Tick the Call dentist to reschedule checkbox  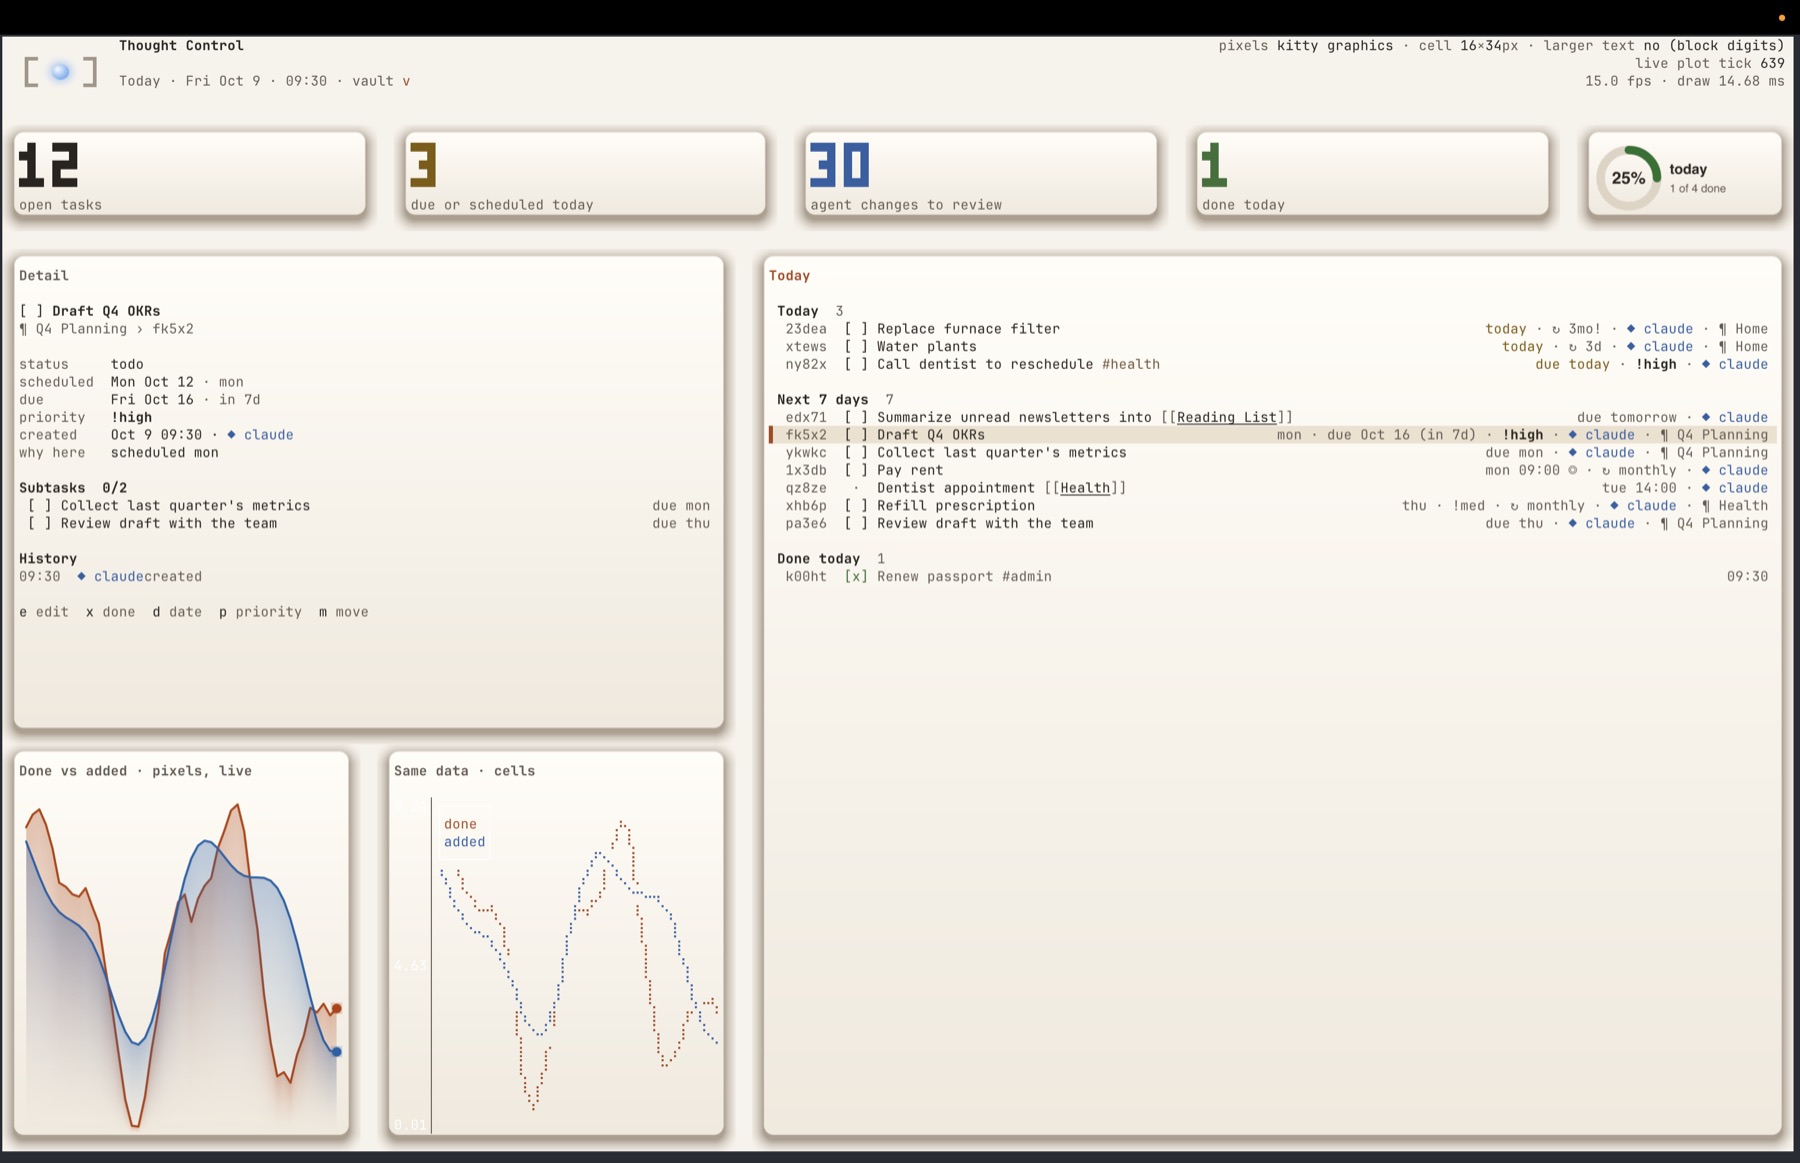pos(856,364)
